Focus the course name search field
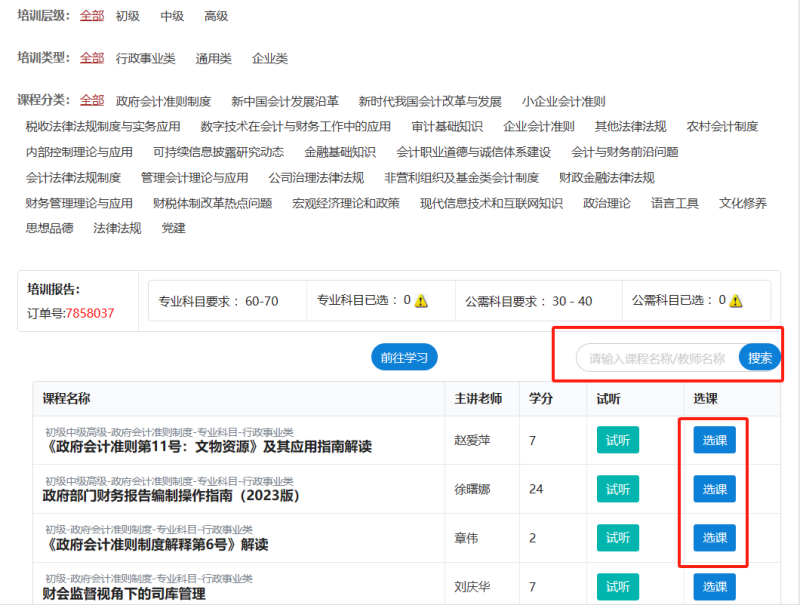 (x=657, y=358)
